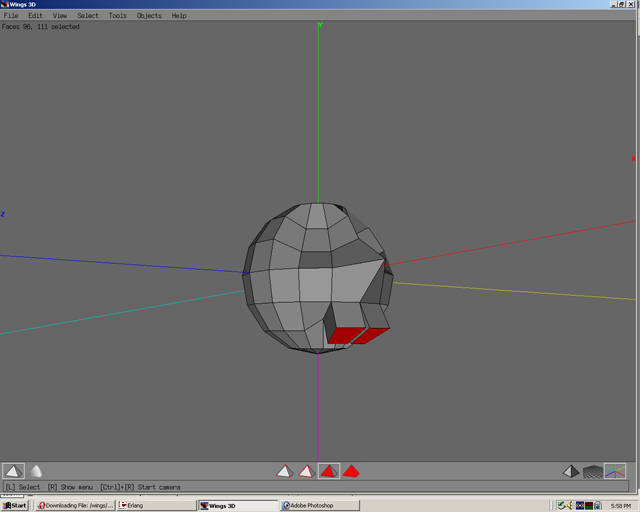Select body selection mode red pyramid
This screenshot has width=640, height=512.
pyautogui.click(x=351, y=471)
